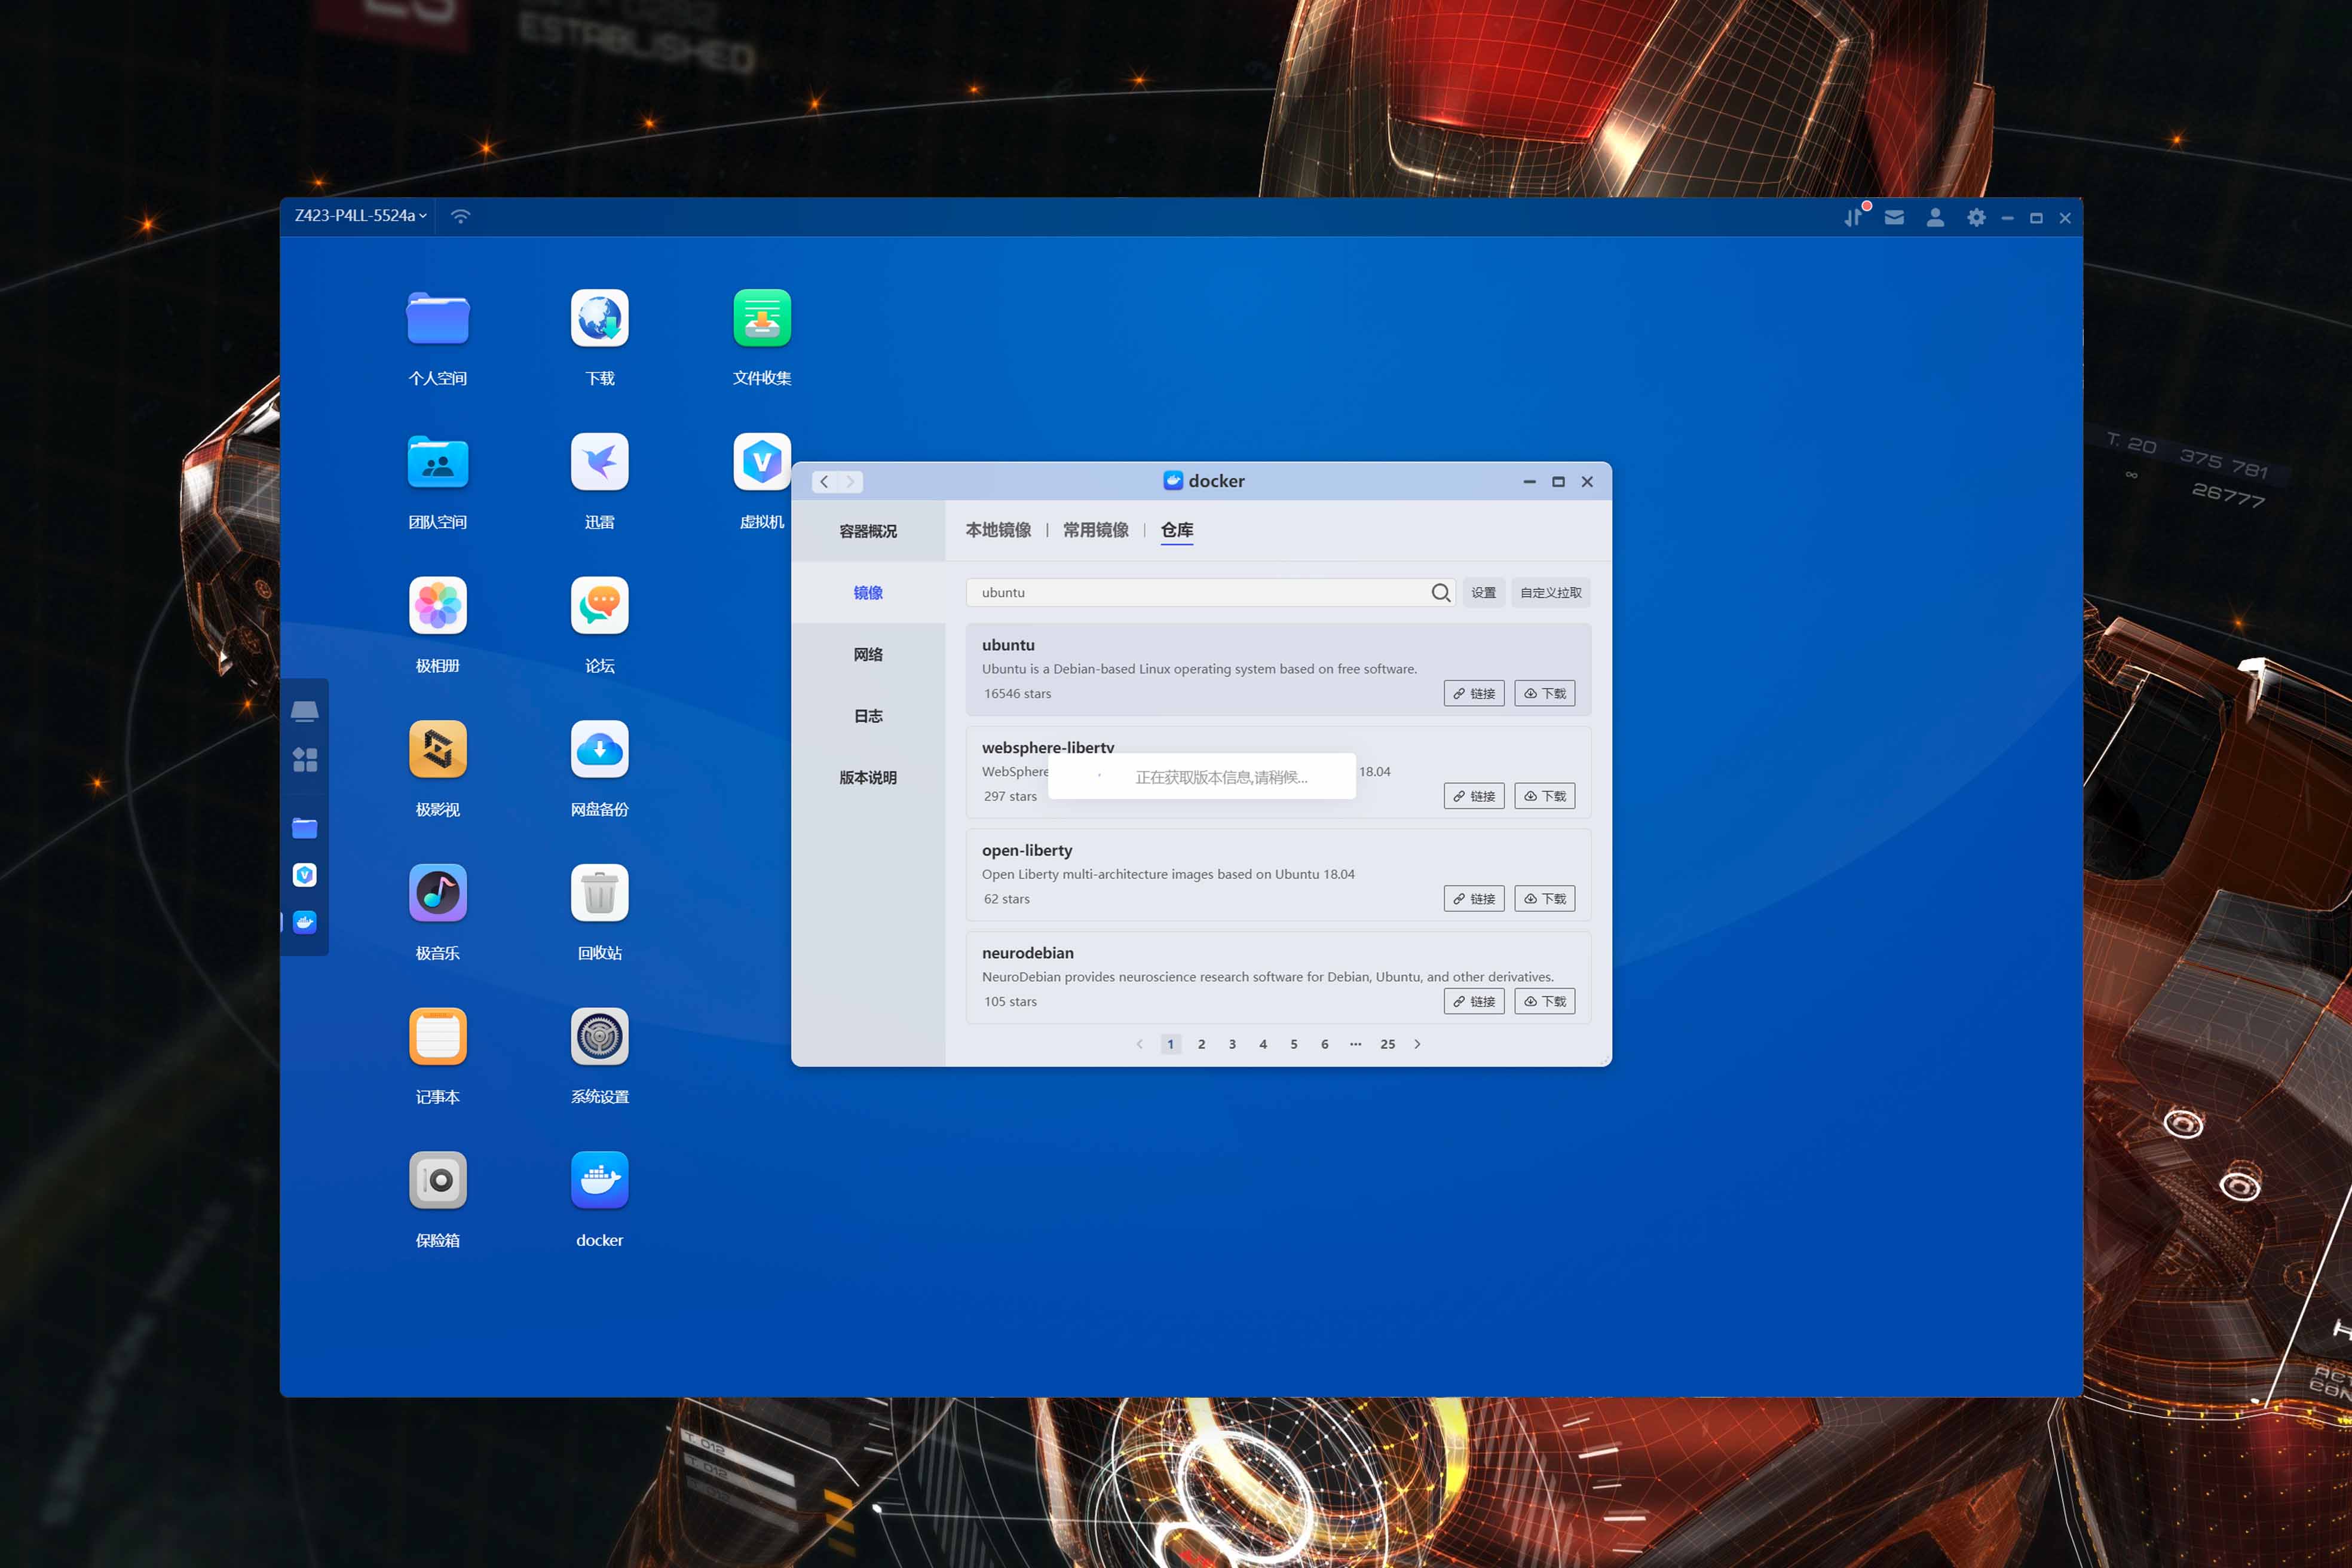Viewport: 2352px width, 1568px height.
Task: Launch the 极影视 app
Action: 438,750
